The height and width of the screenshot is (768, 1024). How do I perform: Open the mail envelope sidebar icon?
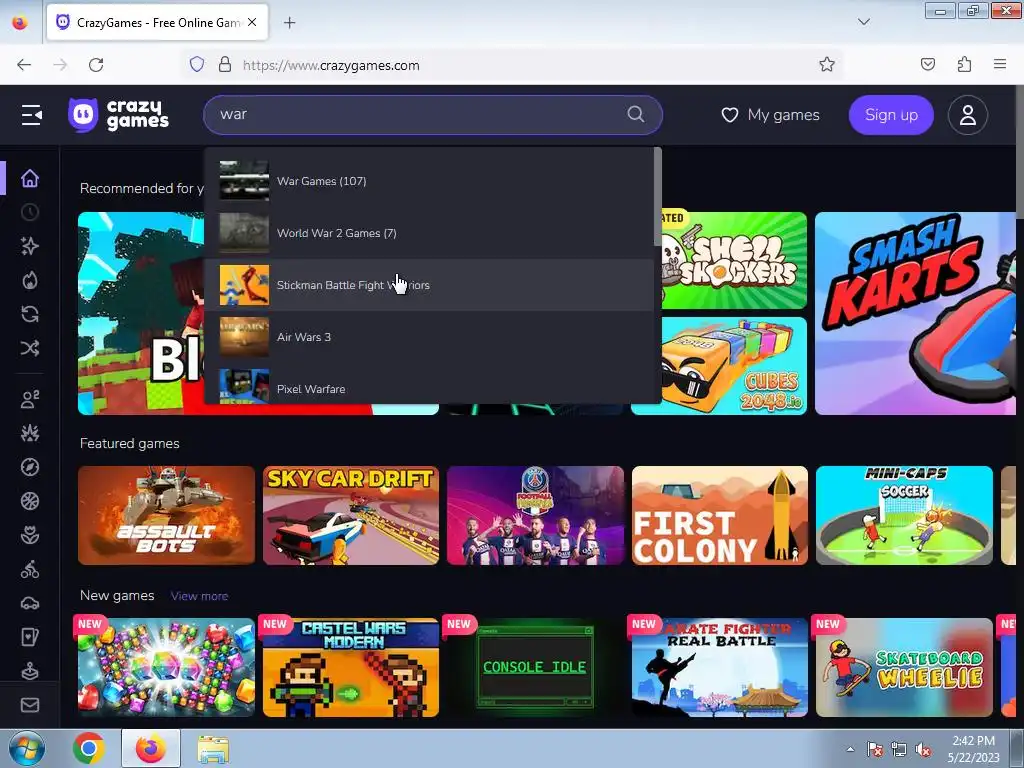pyautogui.click(x=30, y=705)
